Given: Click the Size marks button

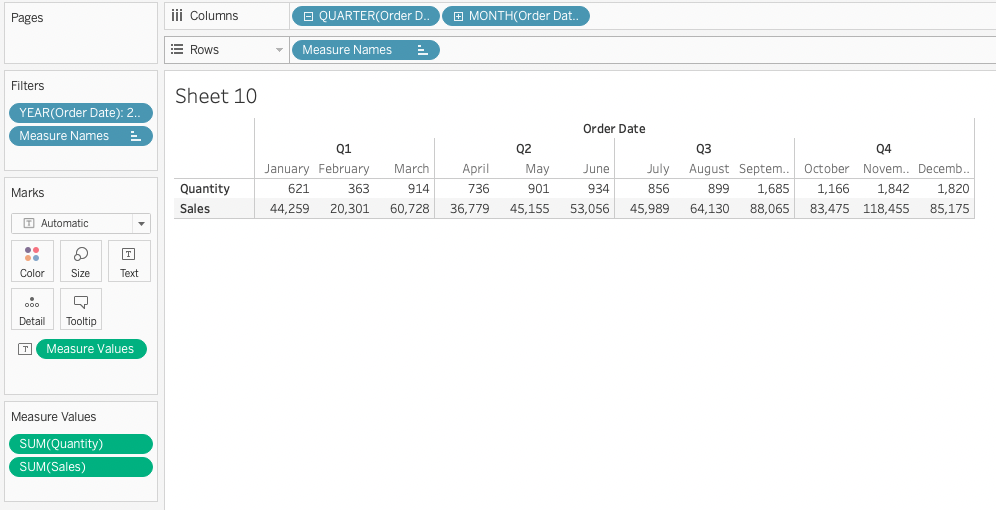Looking at the screenshot, I should 81,260.
